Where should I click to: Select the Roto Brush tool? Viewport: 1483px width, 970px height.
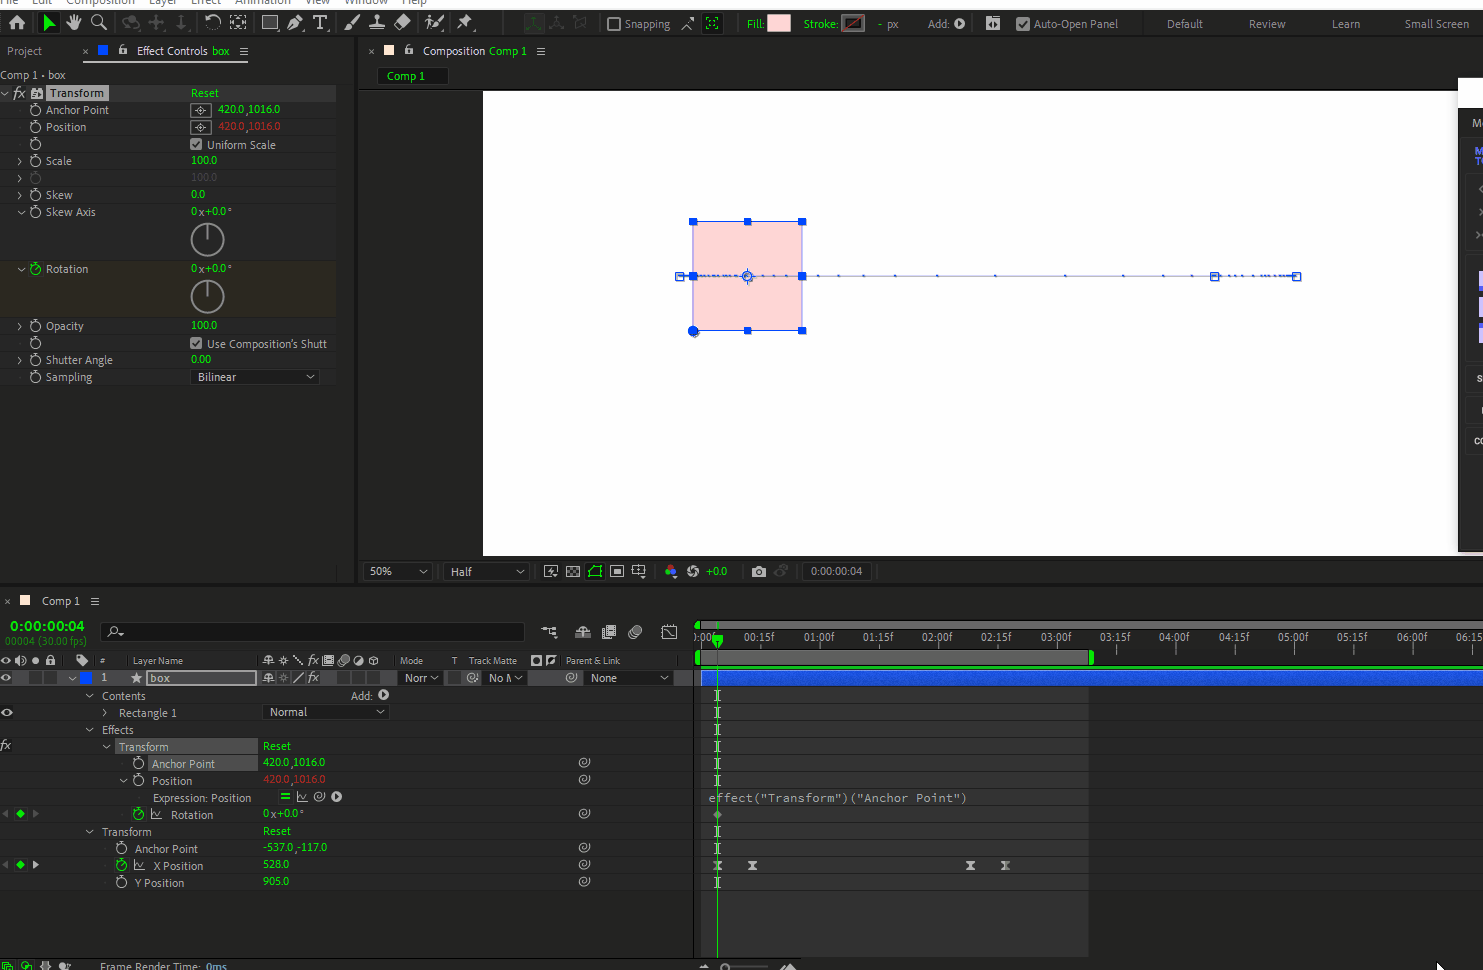coord(434,22)
